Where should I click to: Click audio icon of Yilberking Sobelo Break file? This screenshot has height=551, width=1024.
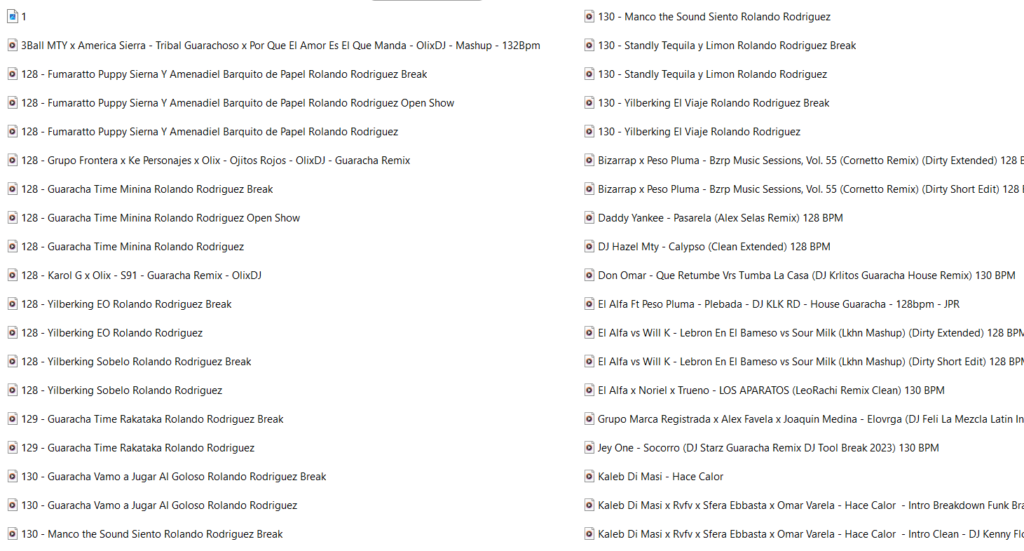pos(12,361)
